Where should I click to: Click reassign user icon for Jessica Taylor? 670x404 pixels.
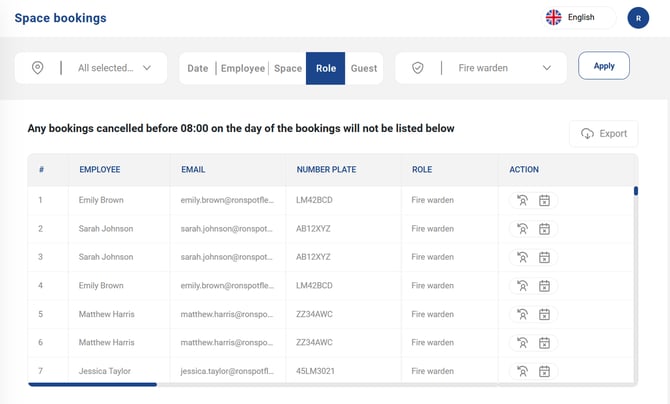[x=521, y=371]
